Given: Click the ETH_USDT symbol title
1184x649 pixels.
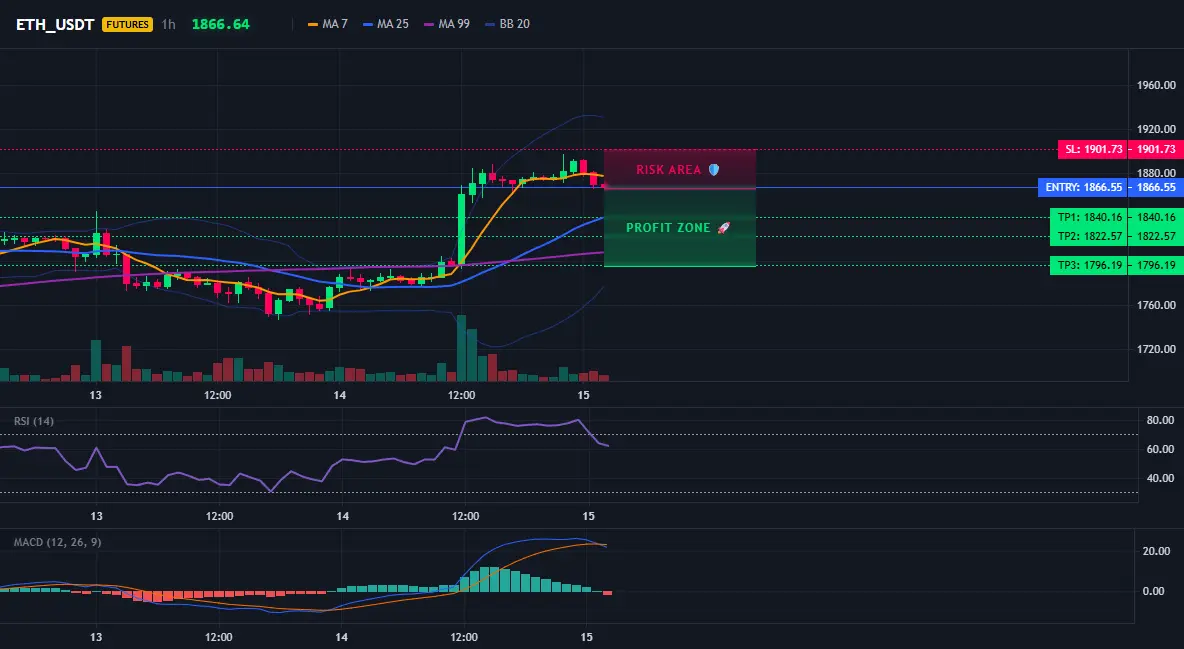Looking at the screenshot, I should [x=55, y=24].
